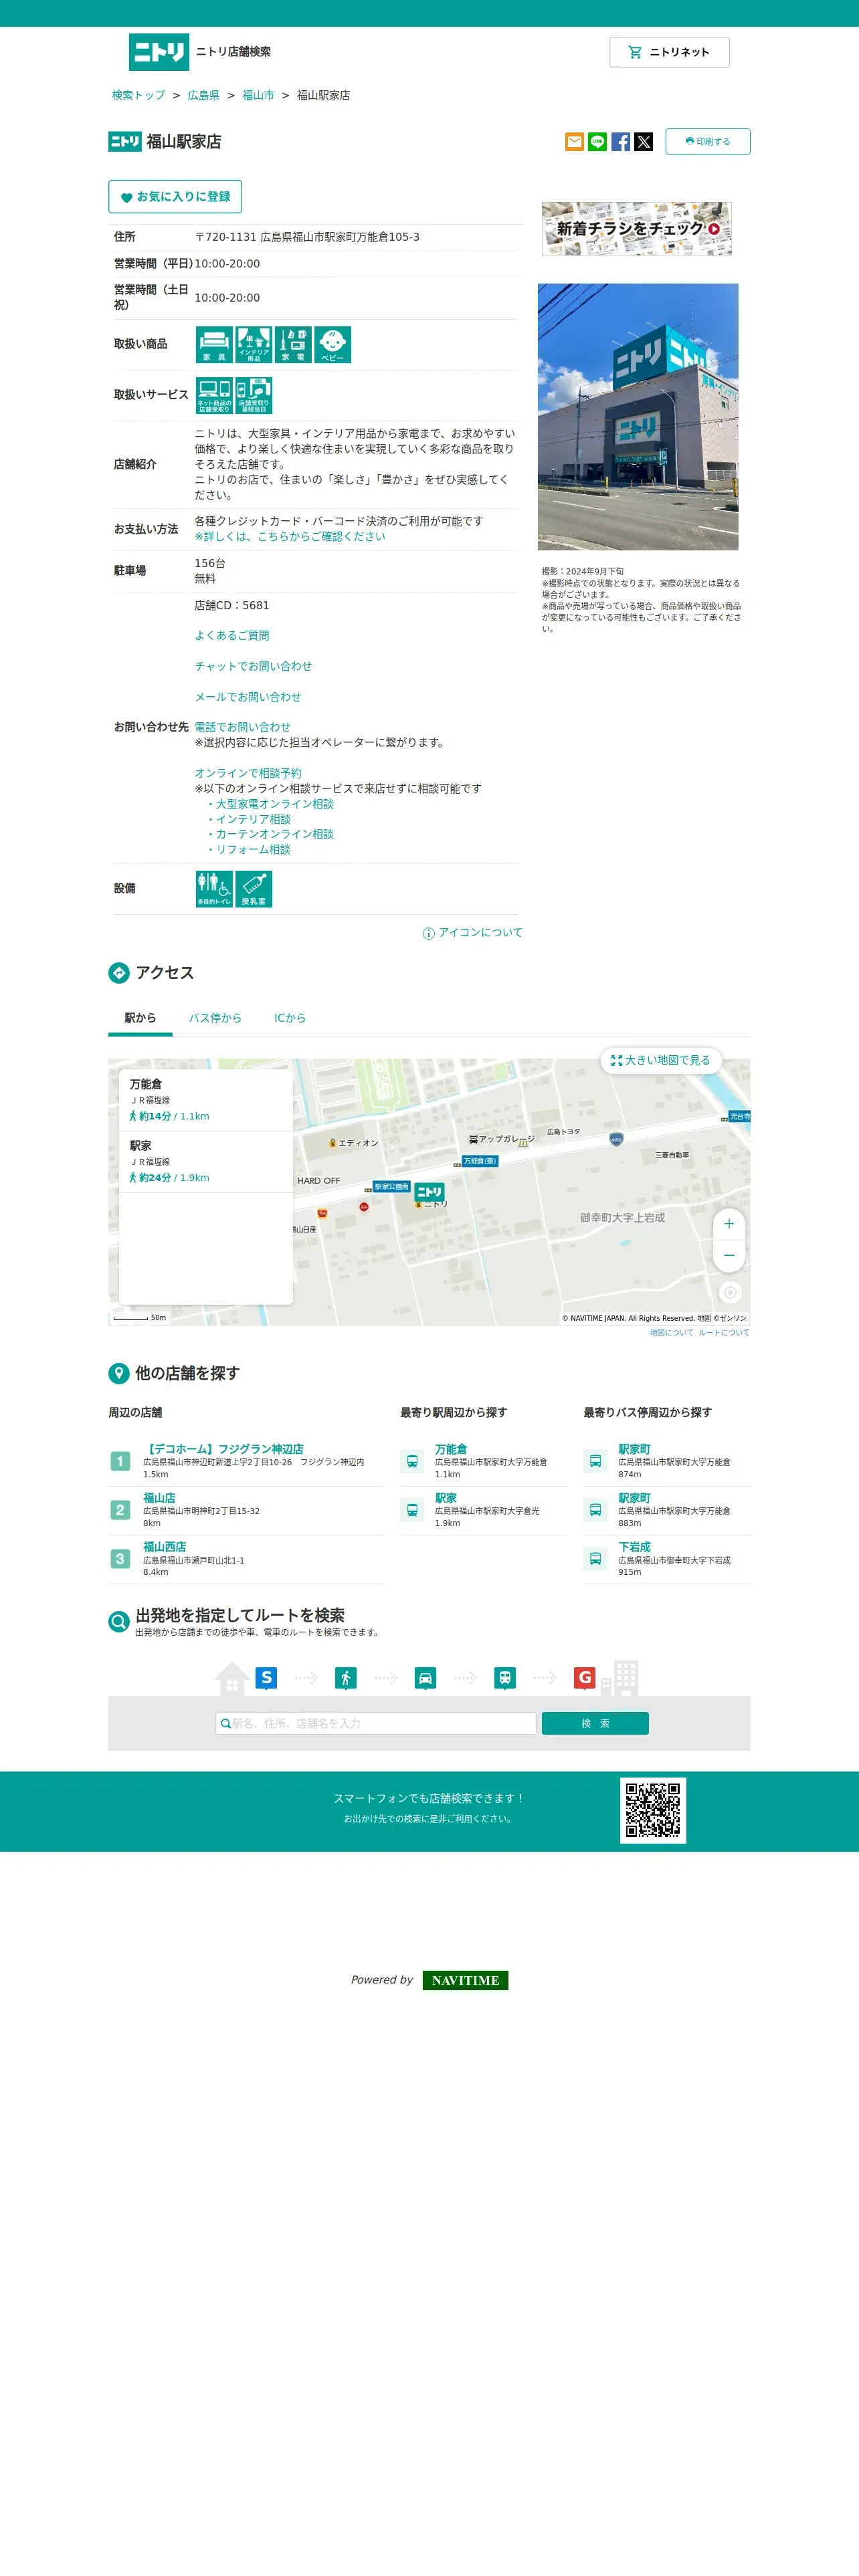Share the store page on X
Viewport: 859px width, 2576px height.
click(x=643, y=142)
